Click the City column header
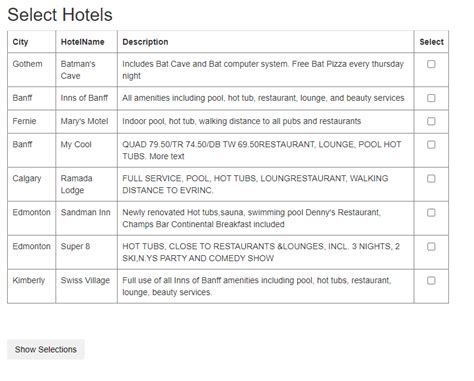This screenshot has width=474, height=381. coord(20,42)
